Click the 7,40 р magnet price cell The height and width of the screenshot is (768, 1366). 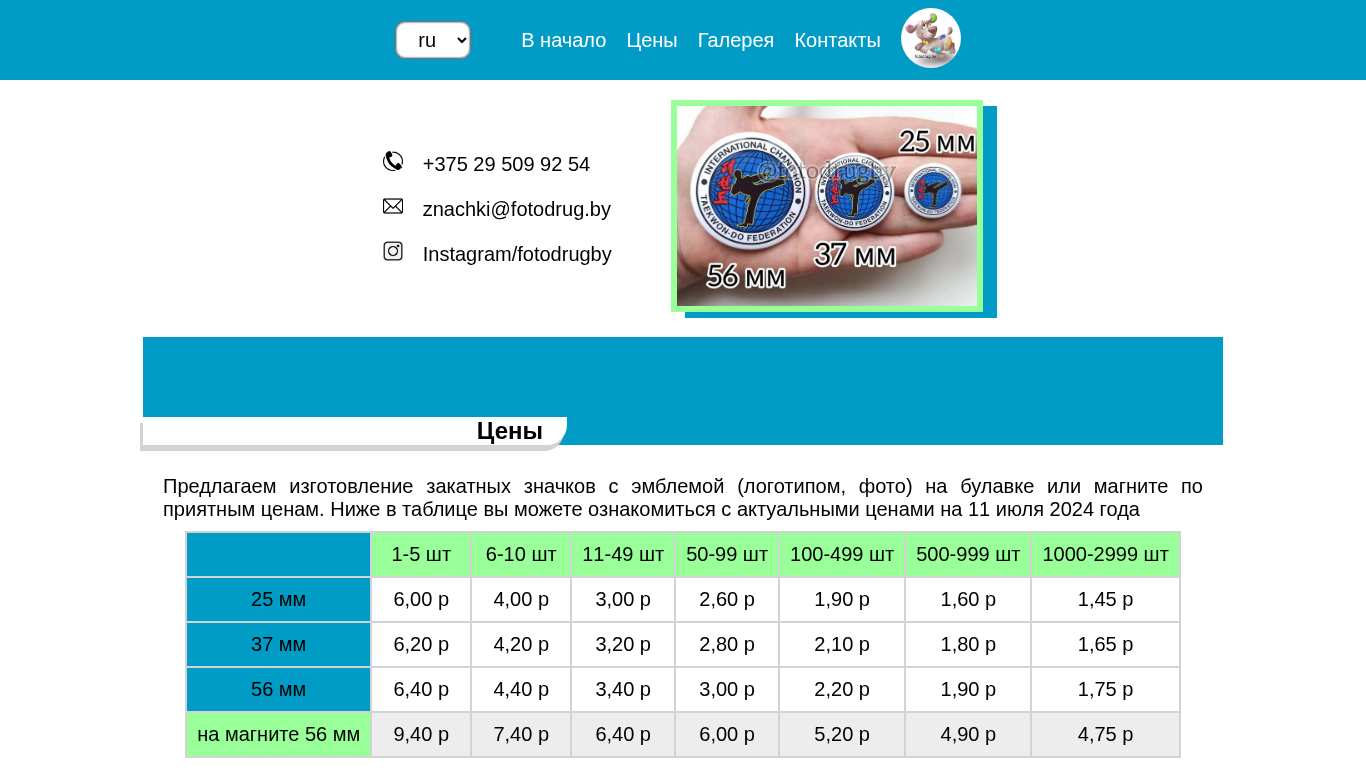click(x=521, y=735)
